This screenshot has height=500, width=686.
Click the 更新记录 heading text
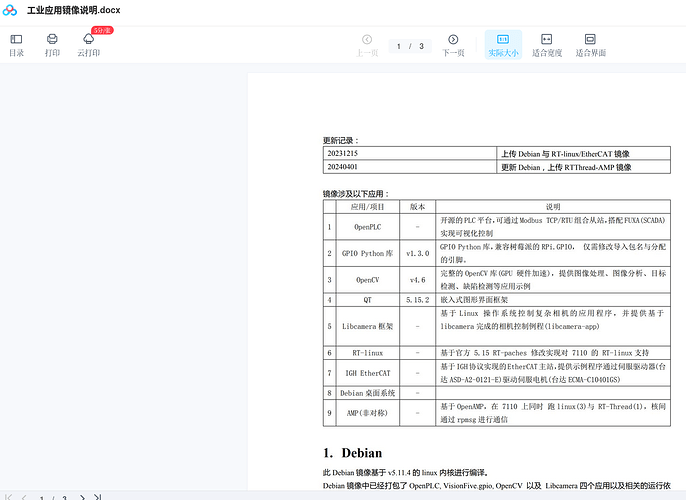tap(341, 140)
